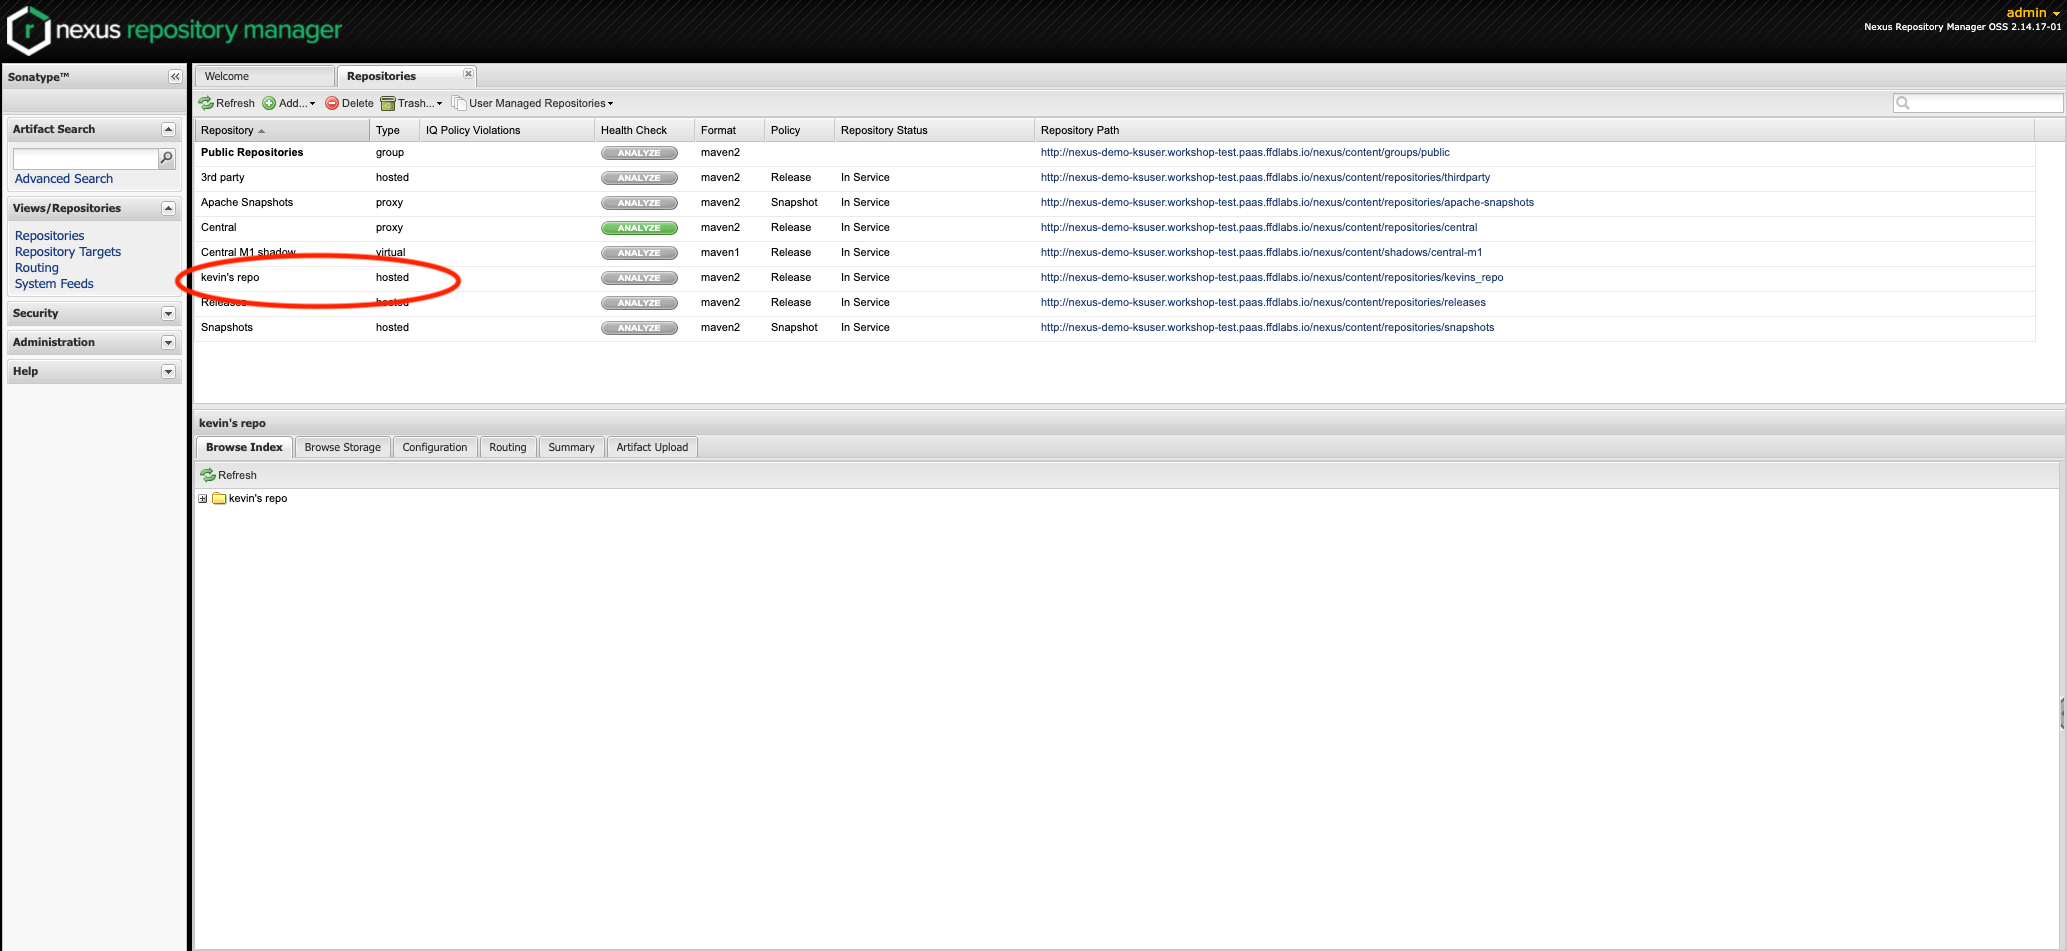The width and height of the screenshot is (2067, 951).
Task: Open the Configuration tab
Action: pyautogui.click(x=435, y=447)
